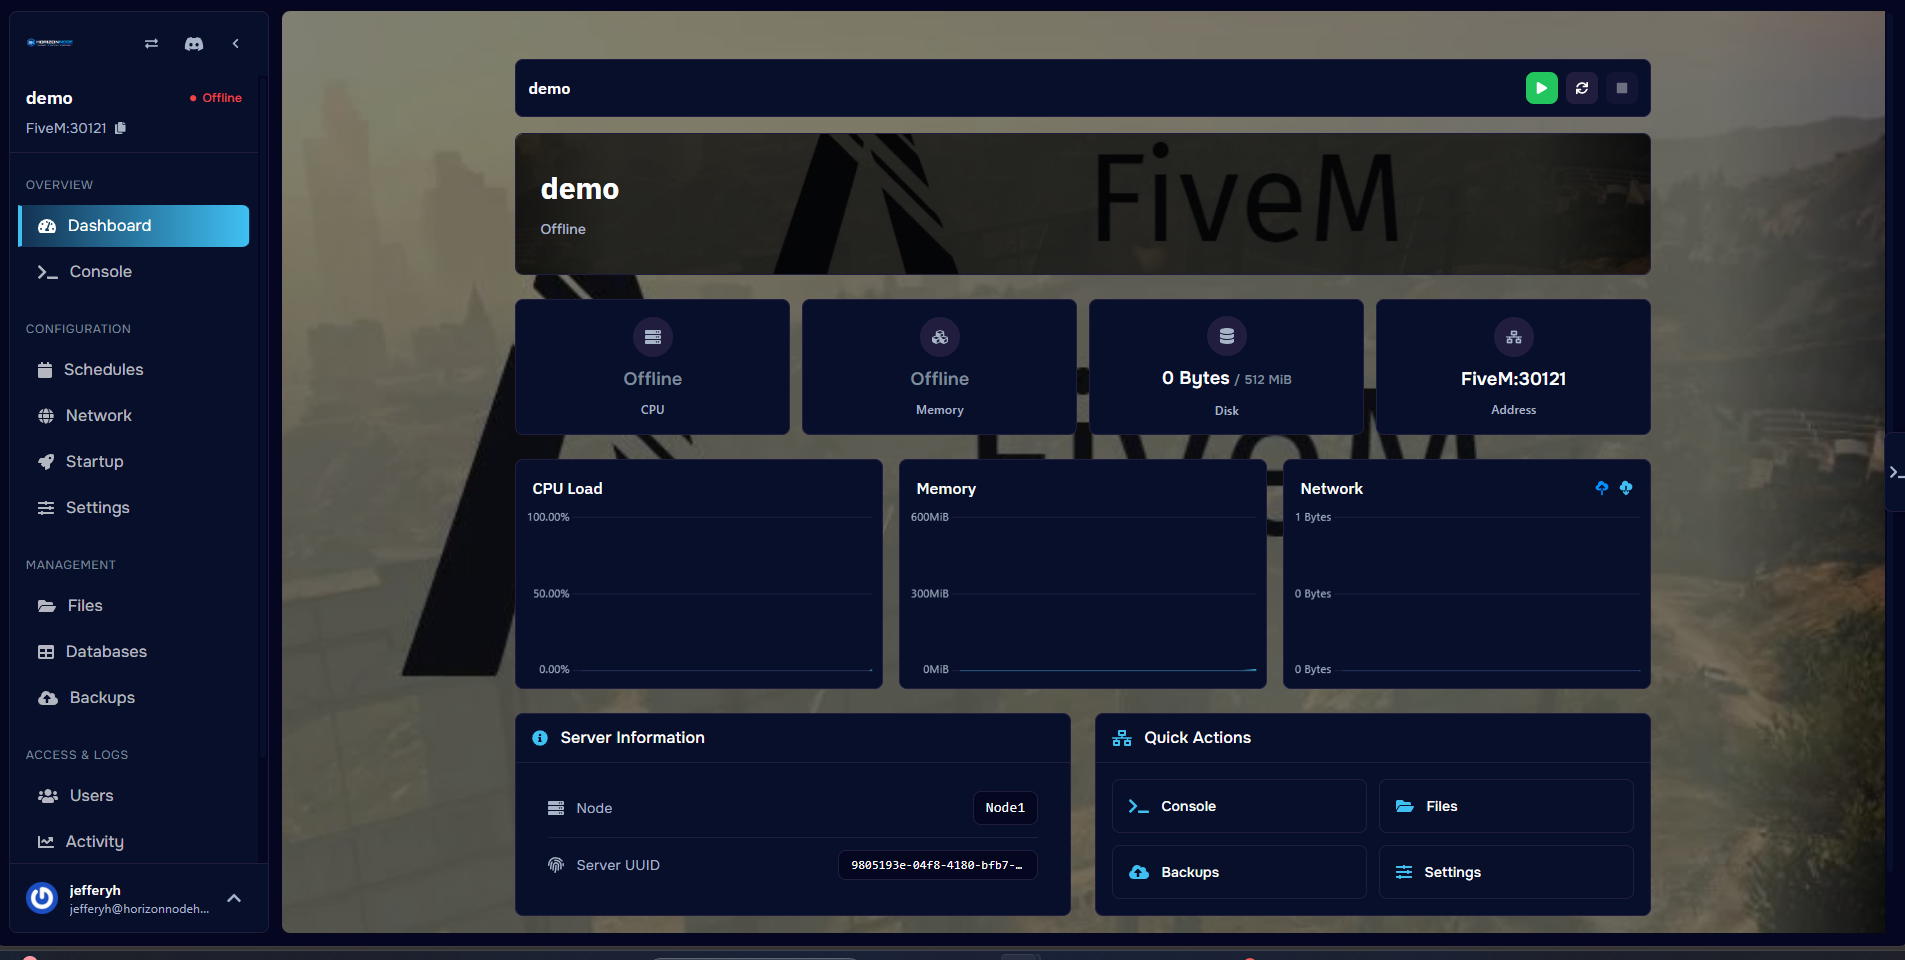Click the Server Information info icon
The width and height of the screenshot is (1905, 960).
(540, 738)
